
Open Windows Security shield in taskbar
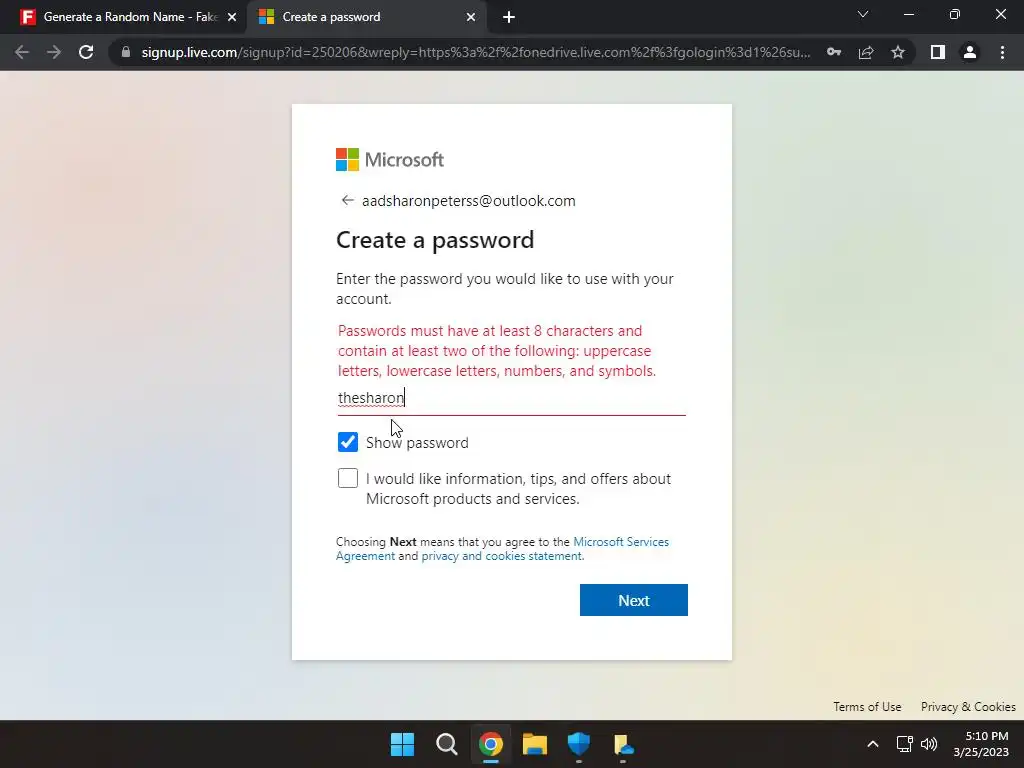pyautogui.click(x=579, y=744)
